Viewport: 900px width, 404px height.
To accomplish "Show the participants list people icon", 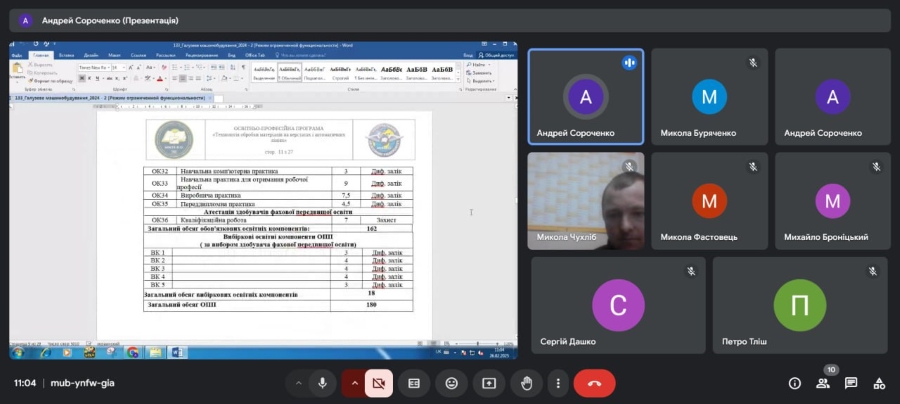I will coord(823,383).
